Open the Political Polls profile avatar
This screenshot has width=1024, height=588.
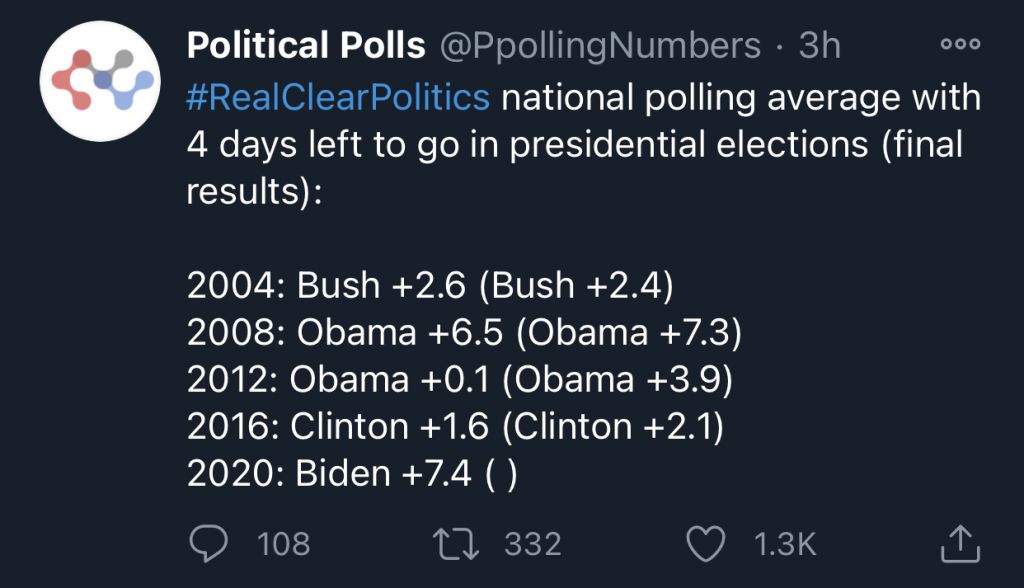(x=100, y=81)
